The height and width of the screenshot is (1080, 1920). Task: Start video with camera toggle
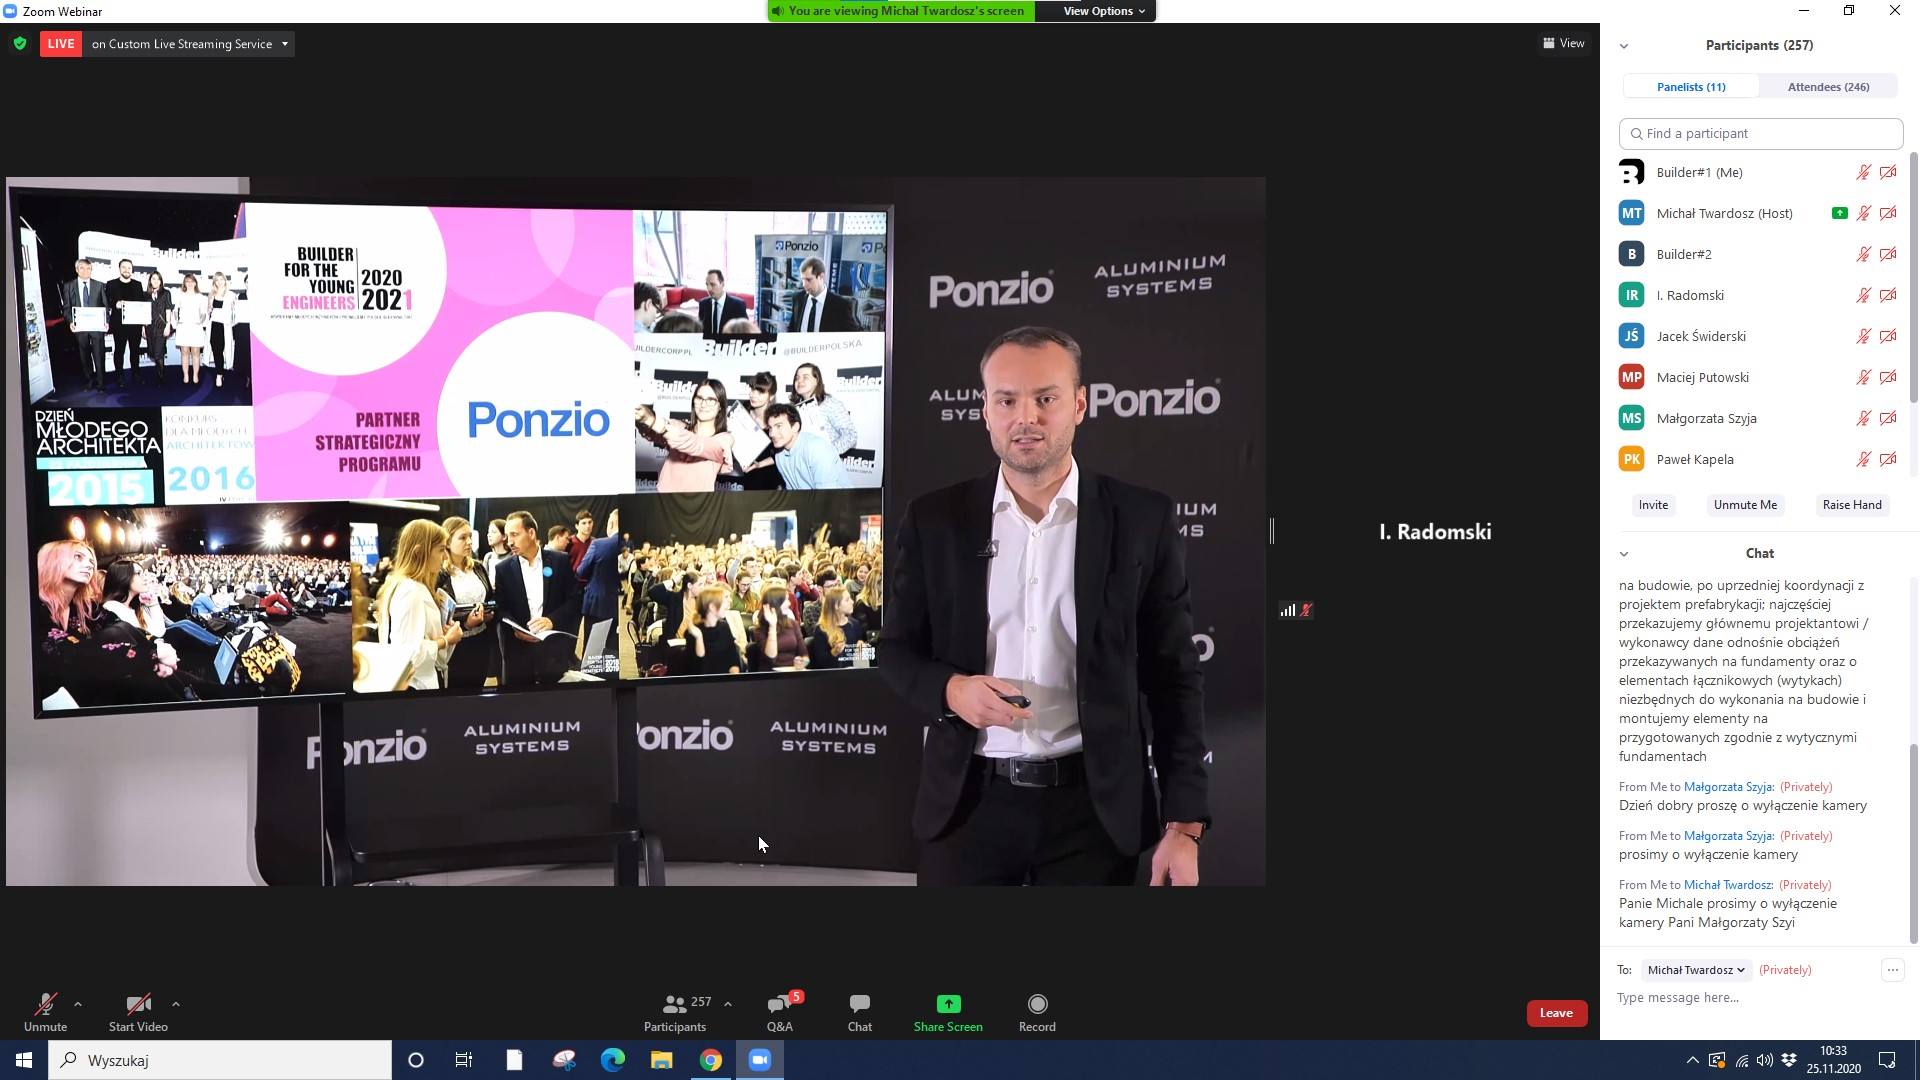click(x=138, y=1005)
